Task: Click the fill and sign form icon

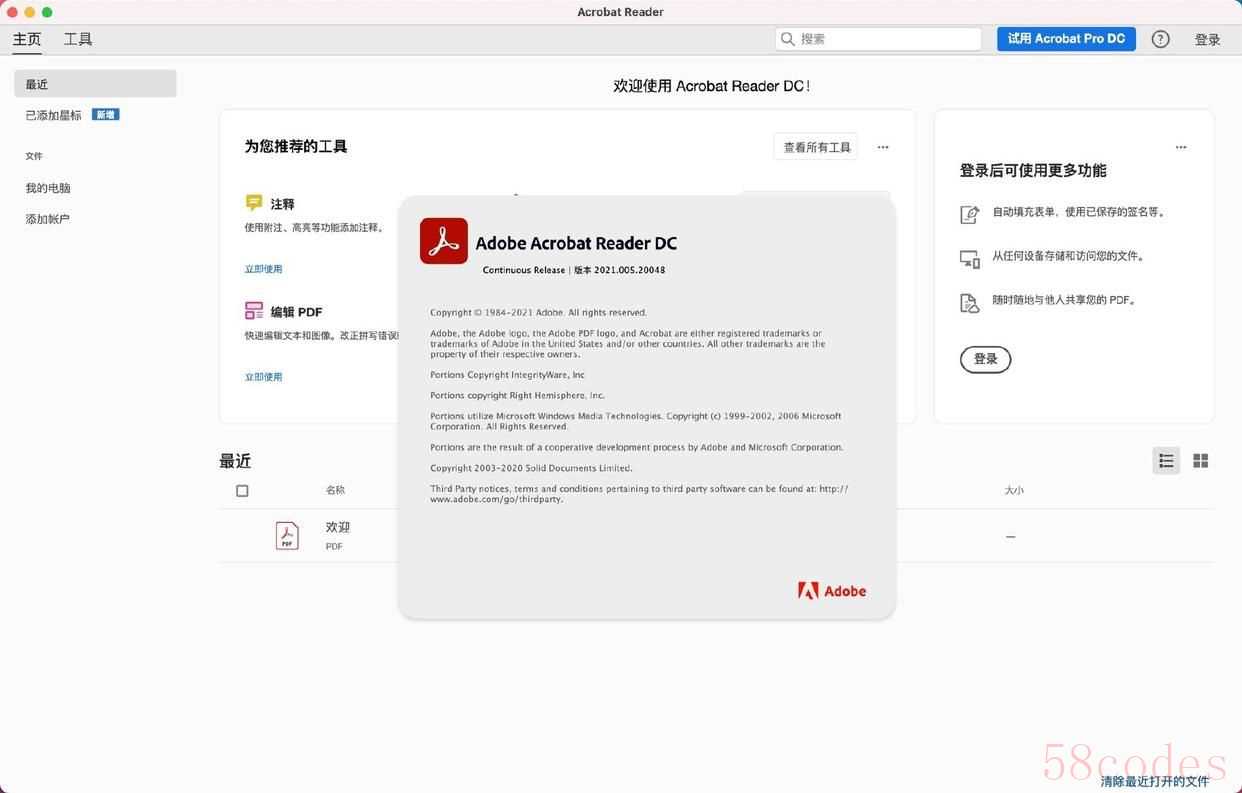Action: tap(970, 214)
